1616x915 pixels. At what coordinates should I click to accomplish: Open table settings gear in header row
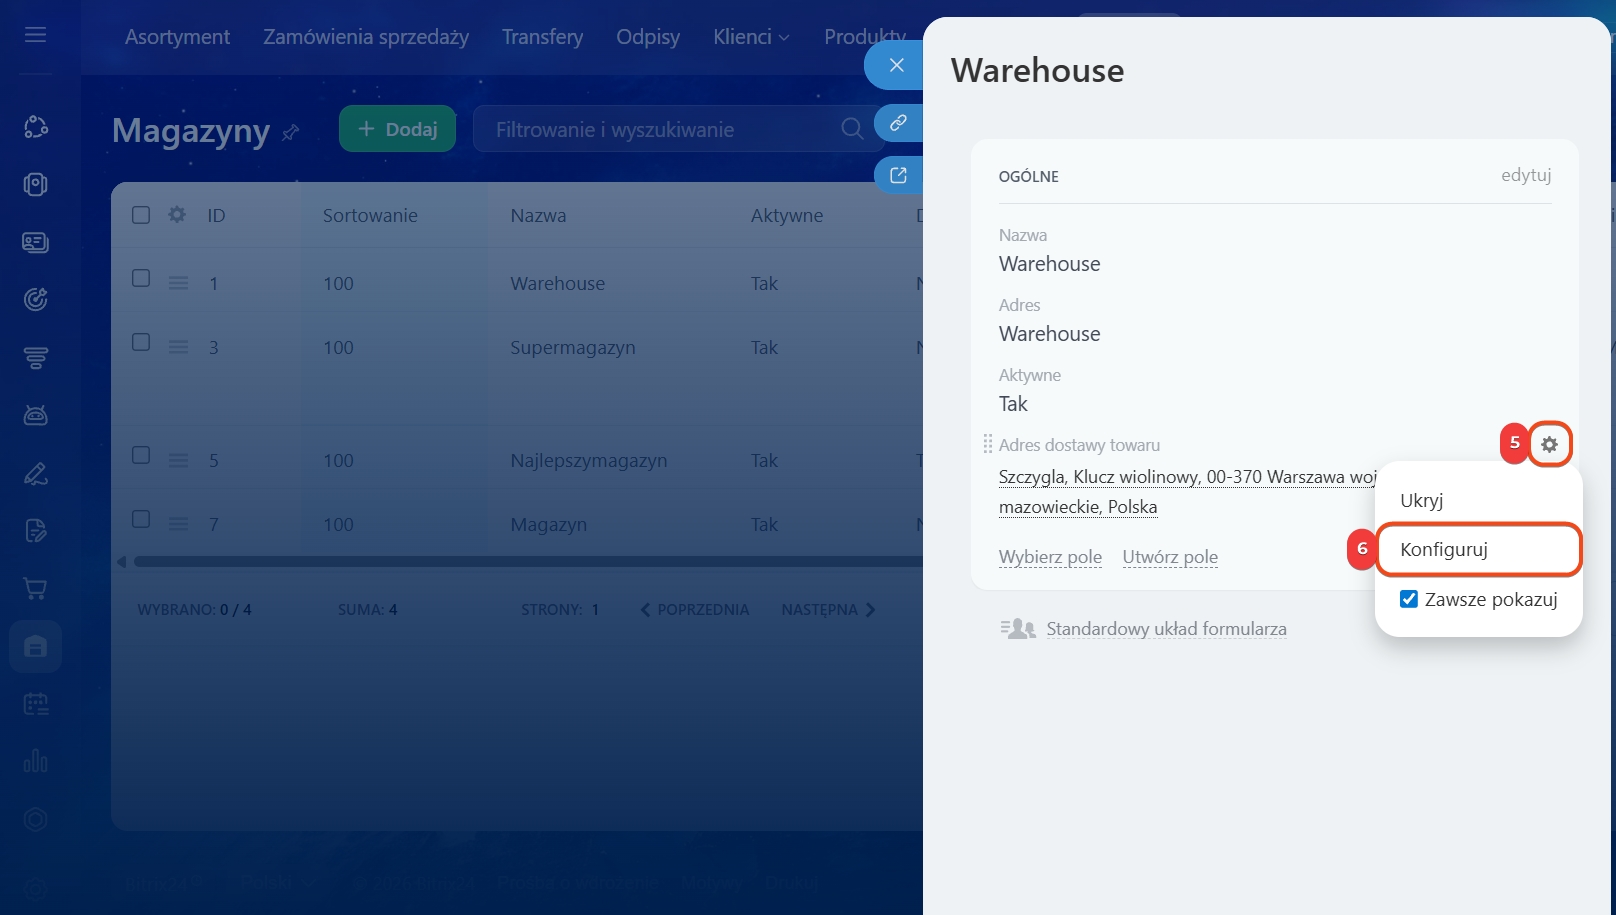177,215
